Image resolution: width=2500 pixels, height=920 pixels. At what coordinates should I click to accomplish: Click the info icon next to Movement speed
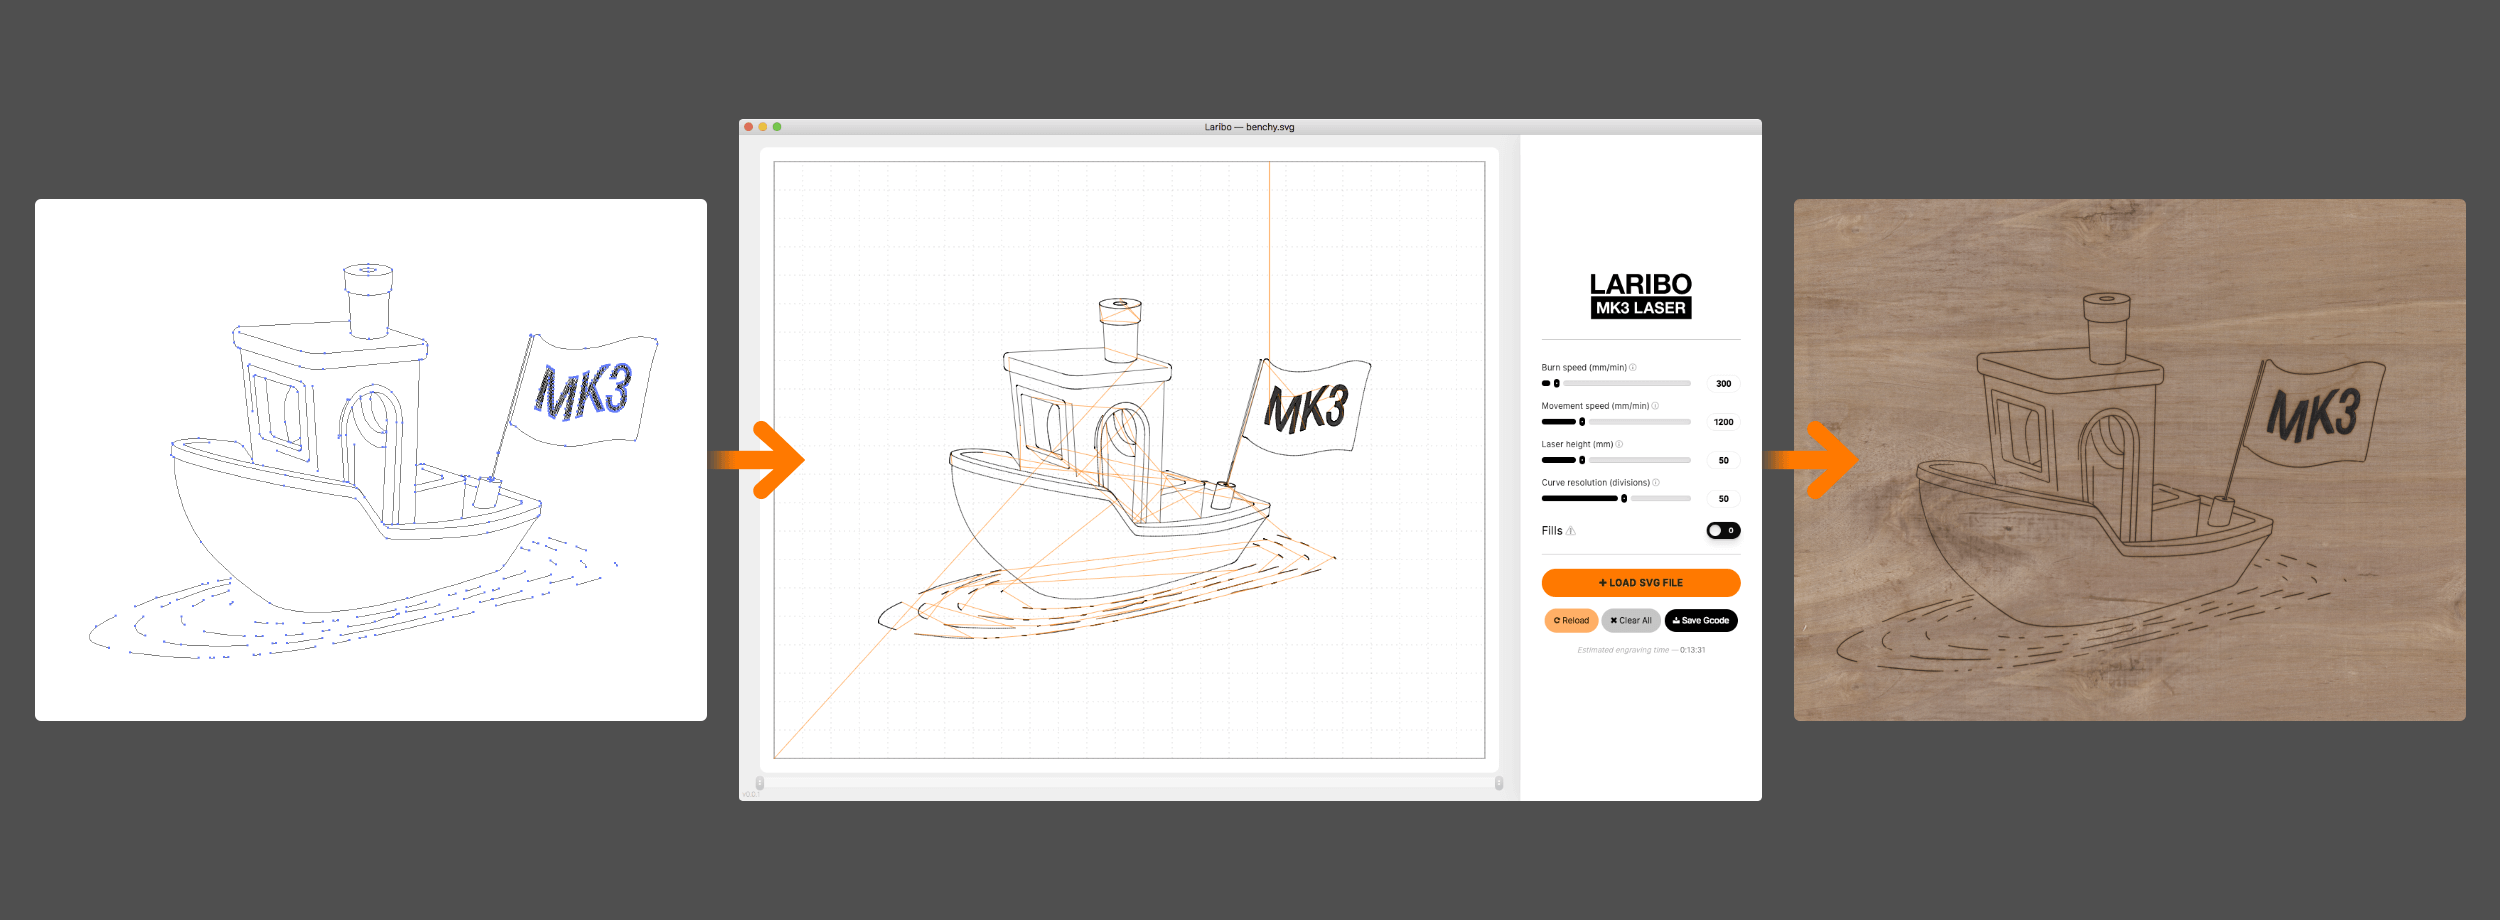1655,406
